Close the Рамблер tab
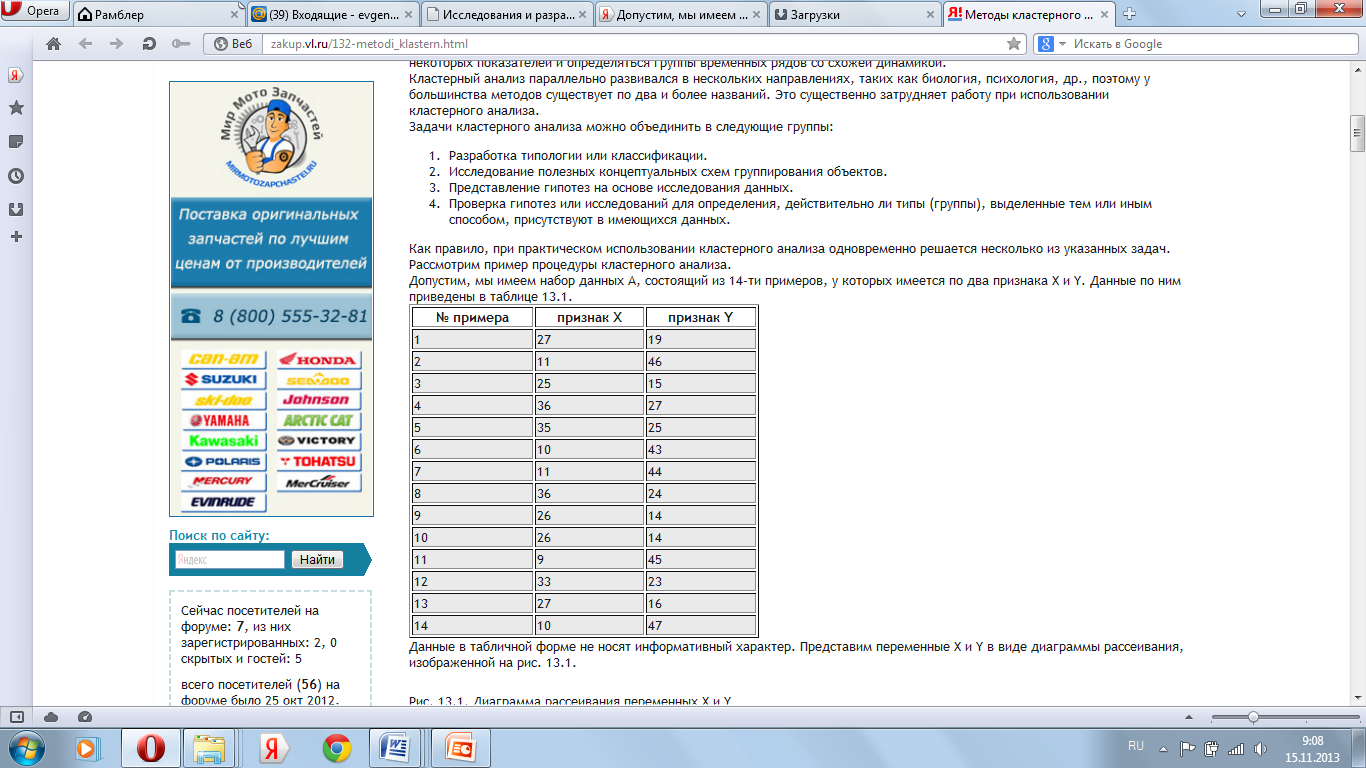The image size is (1366, 768). tap(234, 15)
